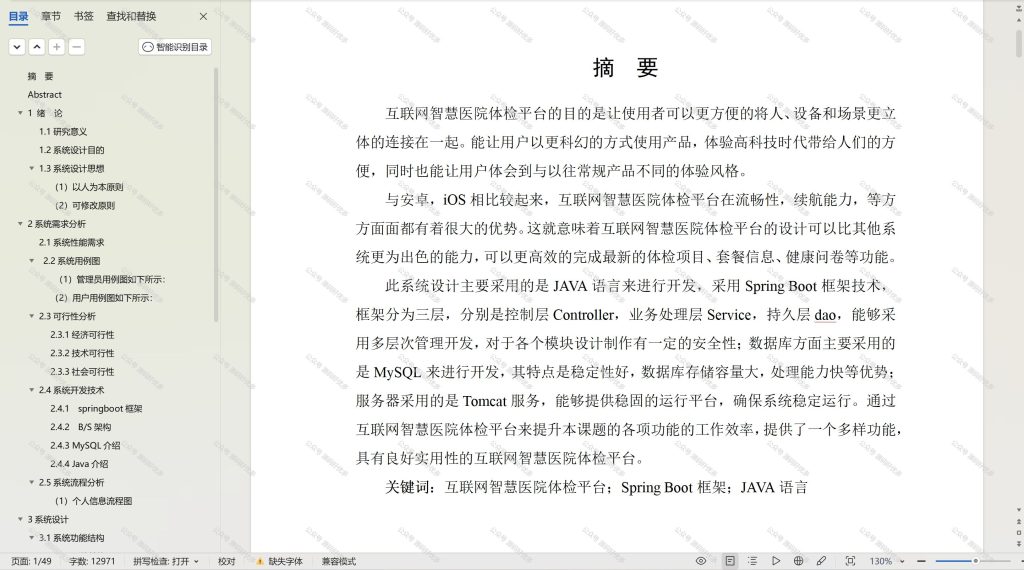
Task: Open (1) 管理员用例图如下所示 entry
Action: click(x=112, y=279)
